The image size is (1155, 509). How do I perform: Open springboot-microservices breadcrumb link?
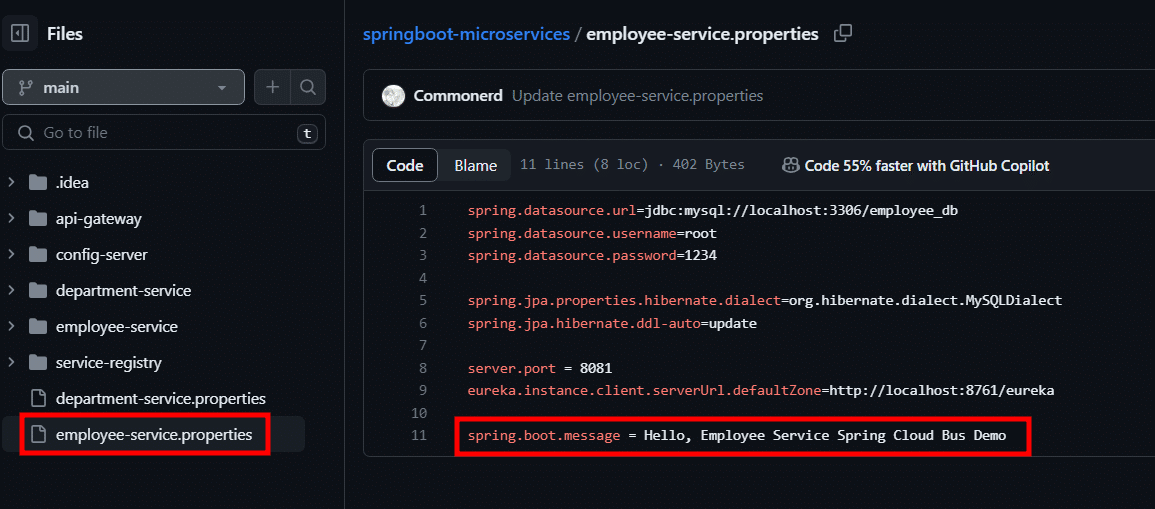[466, 34]
